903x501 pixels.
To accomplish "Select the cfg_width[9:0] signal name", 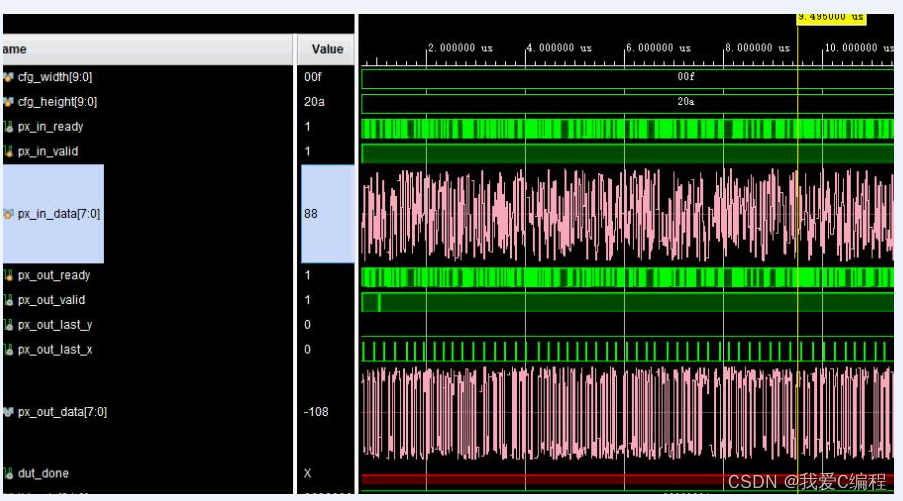I will (x=55, y=77).
